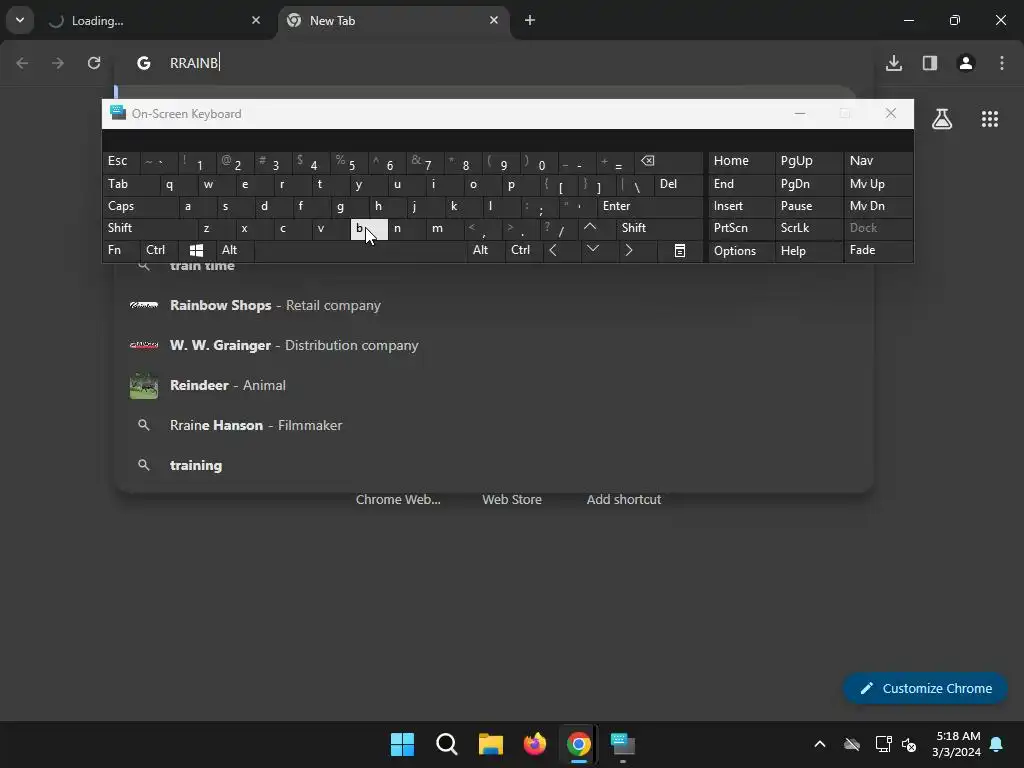Open the Web Store shortcut
This screenshot has width=1024, height=768.
(x=512, y=500)
